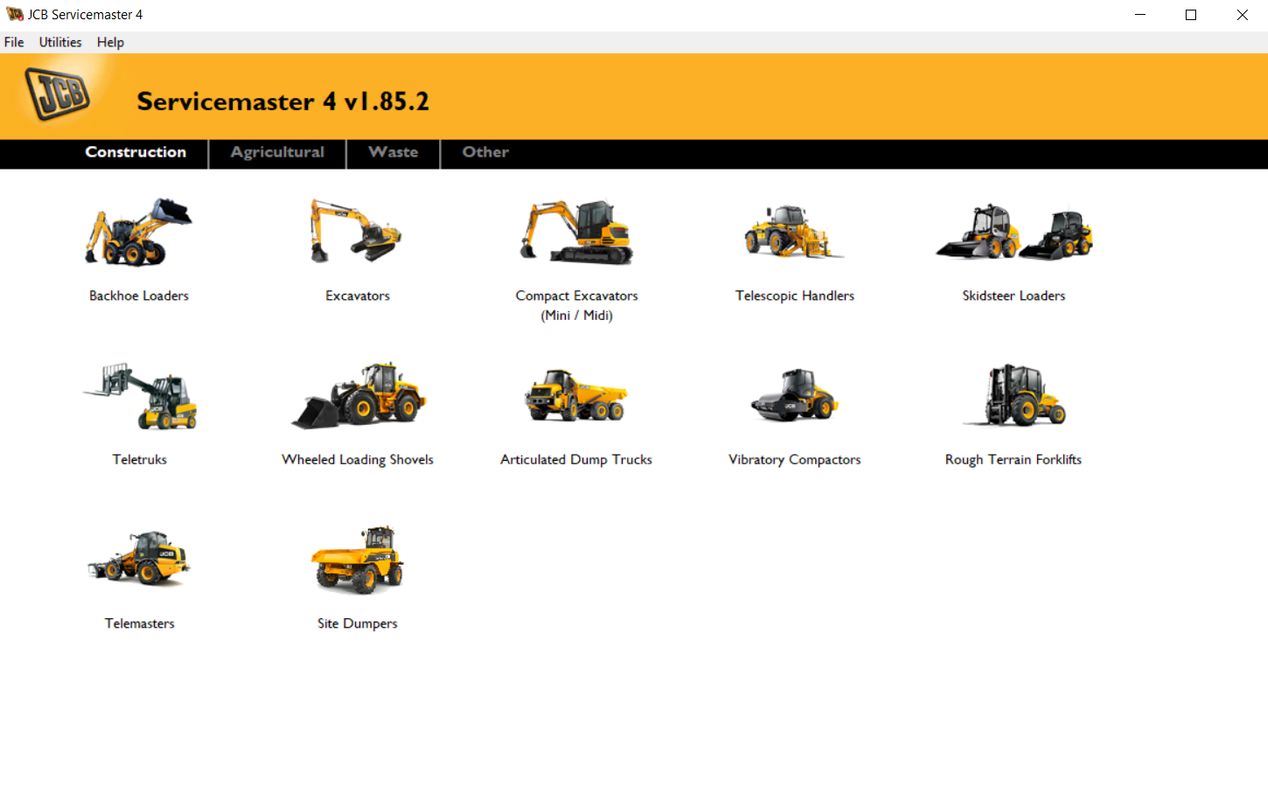Open the Telemasters machine image
Image resolution: width=1268 pixels, height=800 pixels.
(139, 559)
